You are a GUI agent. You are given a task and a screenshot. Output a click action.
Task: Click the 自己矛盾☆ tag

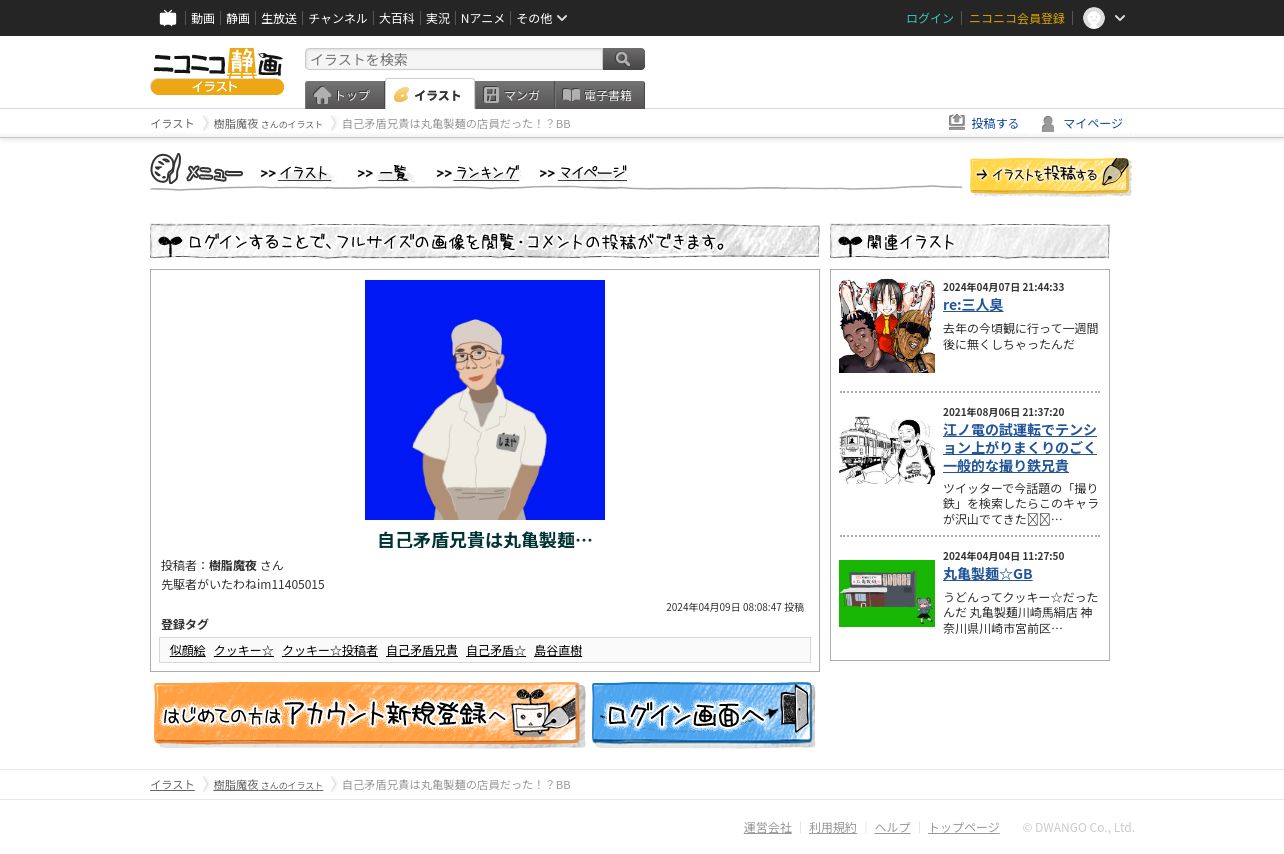click(496, 650)
